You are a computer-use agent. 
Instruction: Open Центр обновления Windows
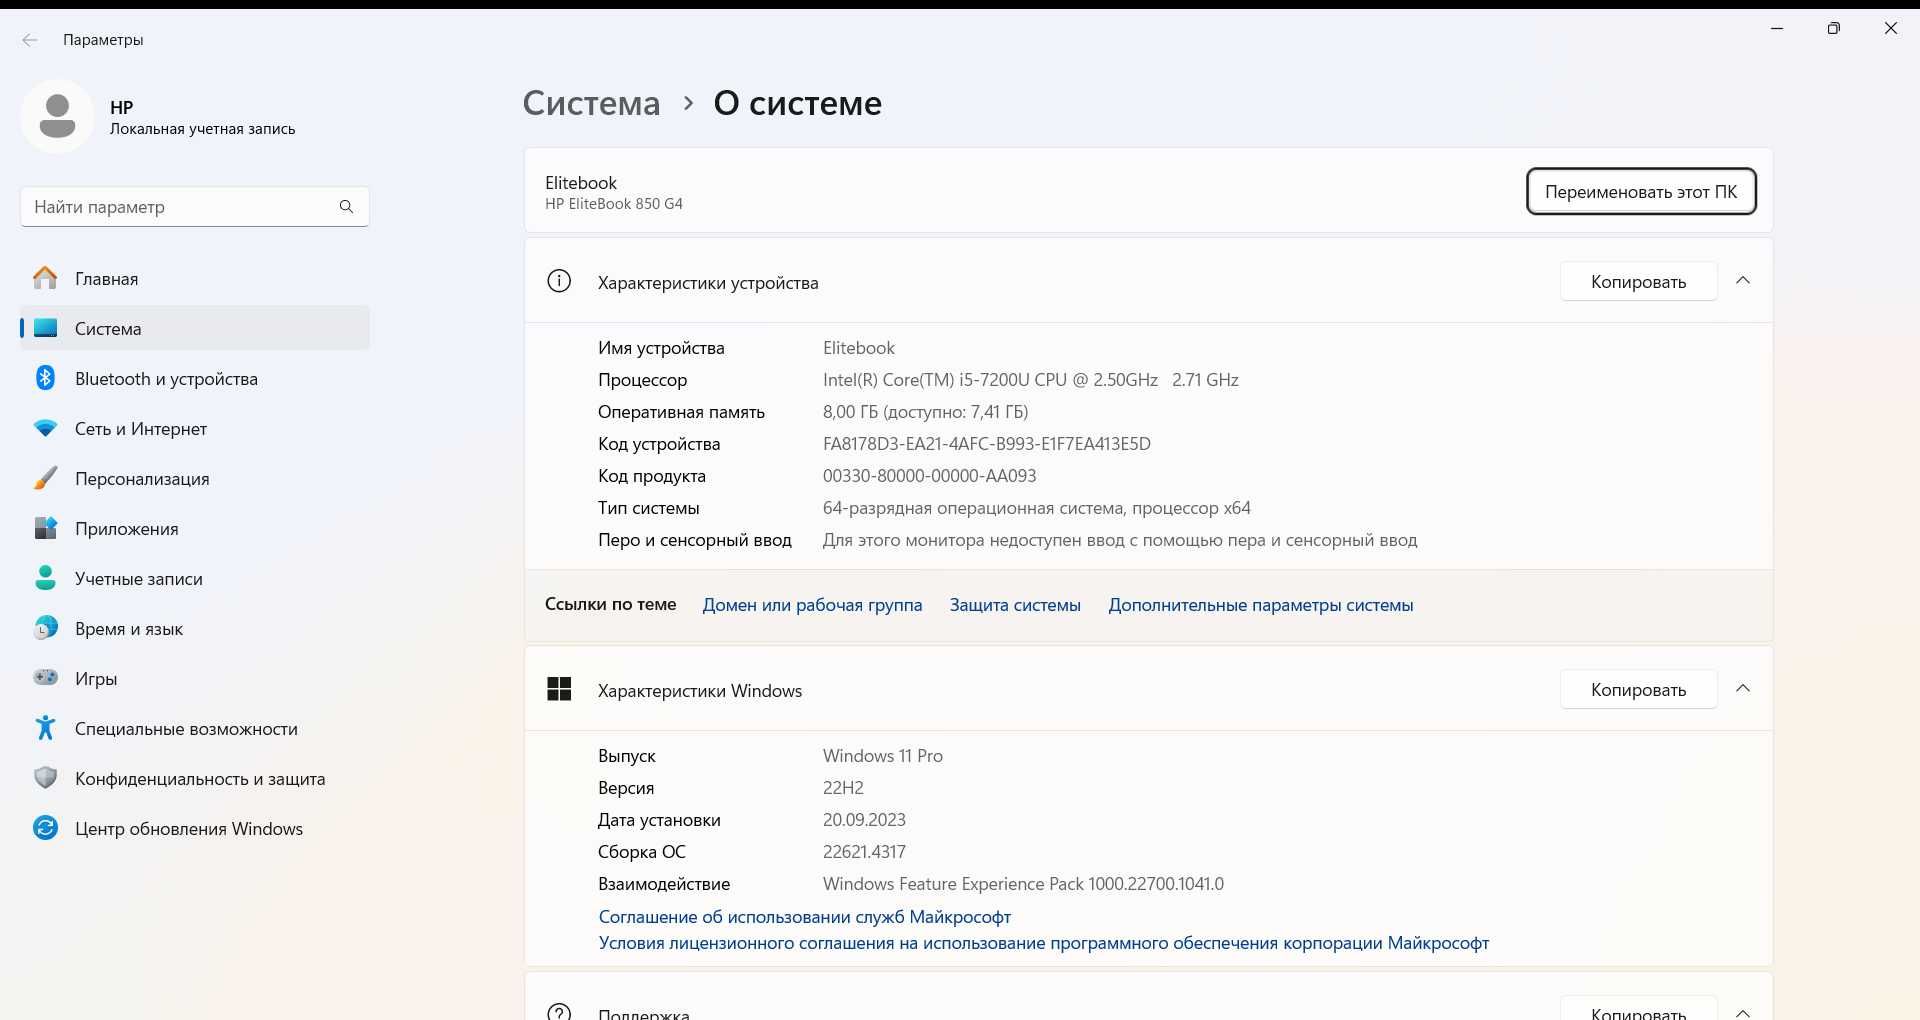[195, 828]
